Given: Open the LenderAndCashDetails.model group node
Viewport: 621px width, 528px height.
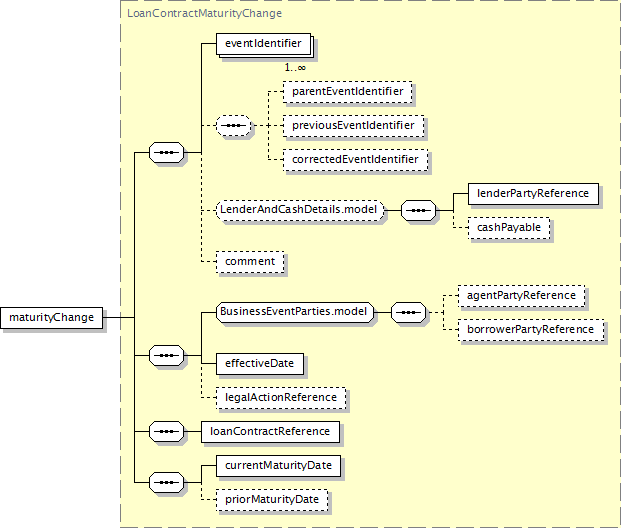Looking at the screenshot, I should (x=301, y=211).
